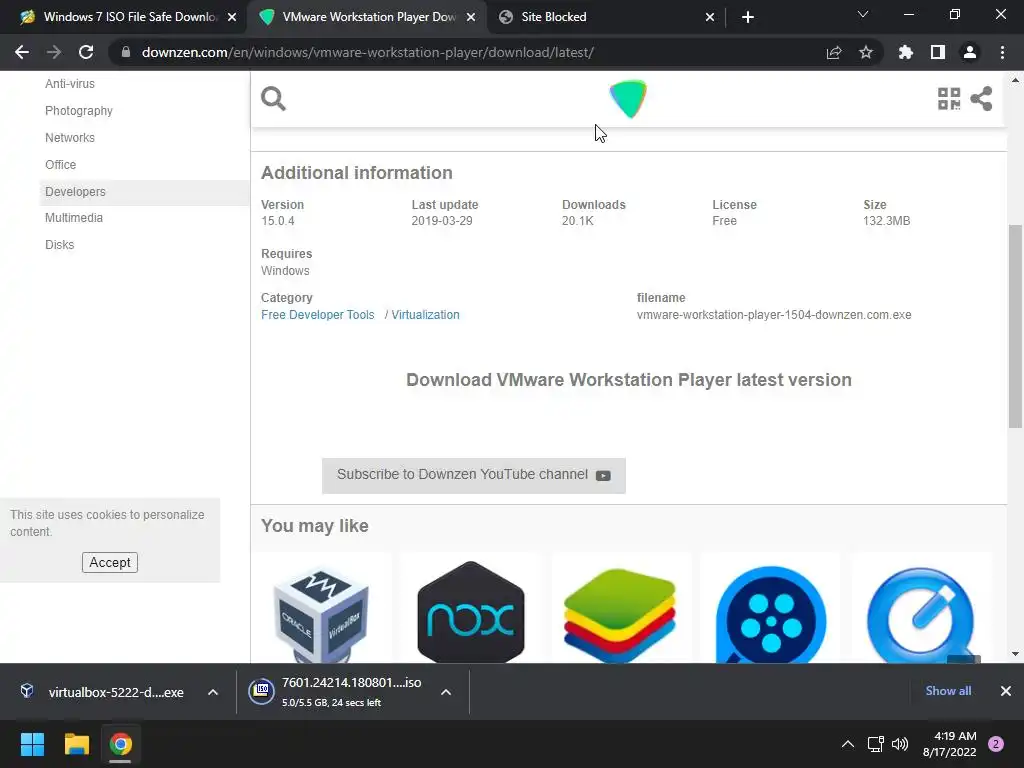Click the page vertical scrollbar thumb

click(1015, 326)
